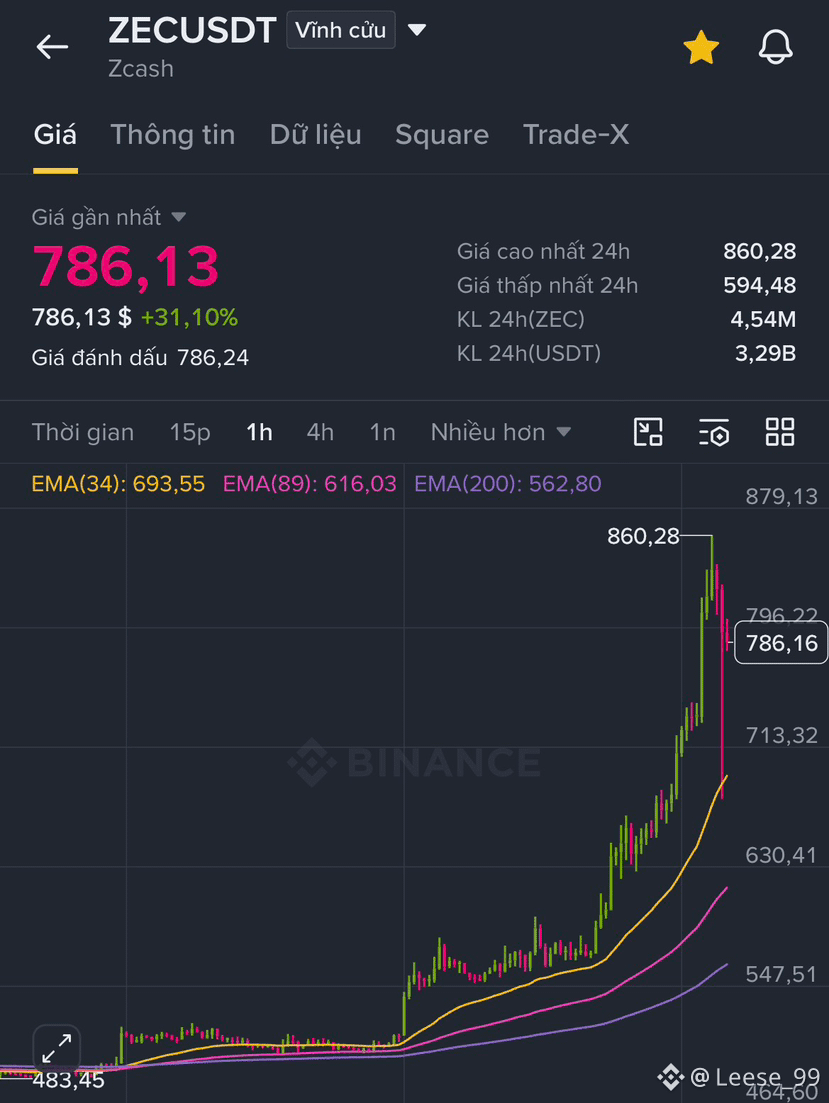
Task: Open chart indicator settings icon
Action: [x=714, y=432]
